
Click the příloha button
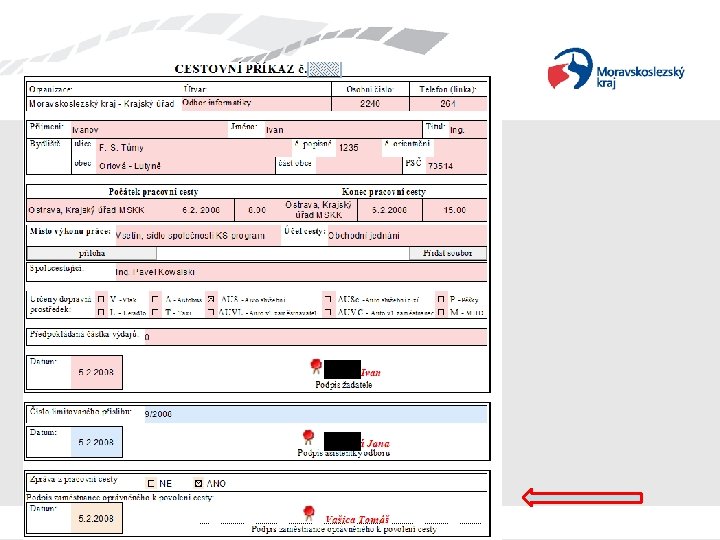(92, 253)
